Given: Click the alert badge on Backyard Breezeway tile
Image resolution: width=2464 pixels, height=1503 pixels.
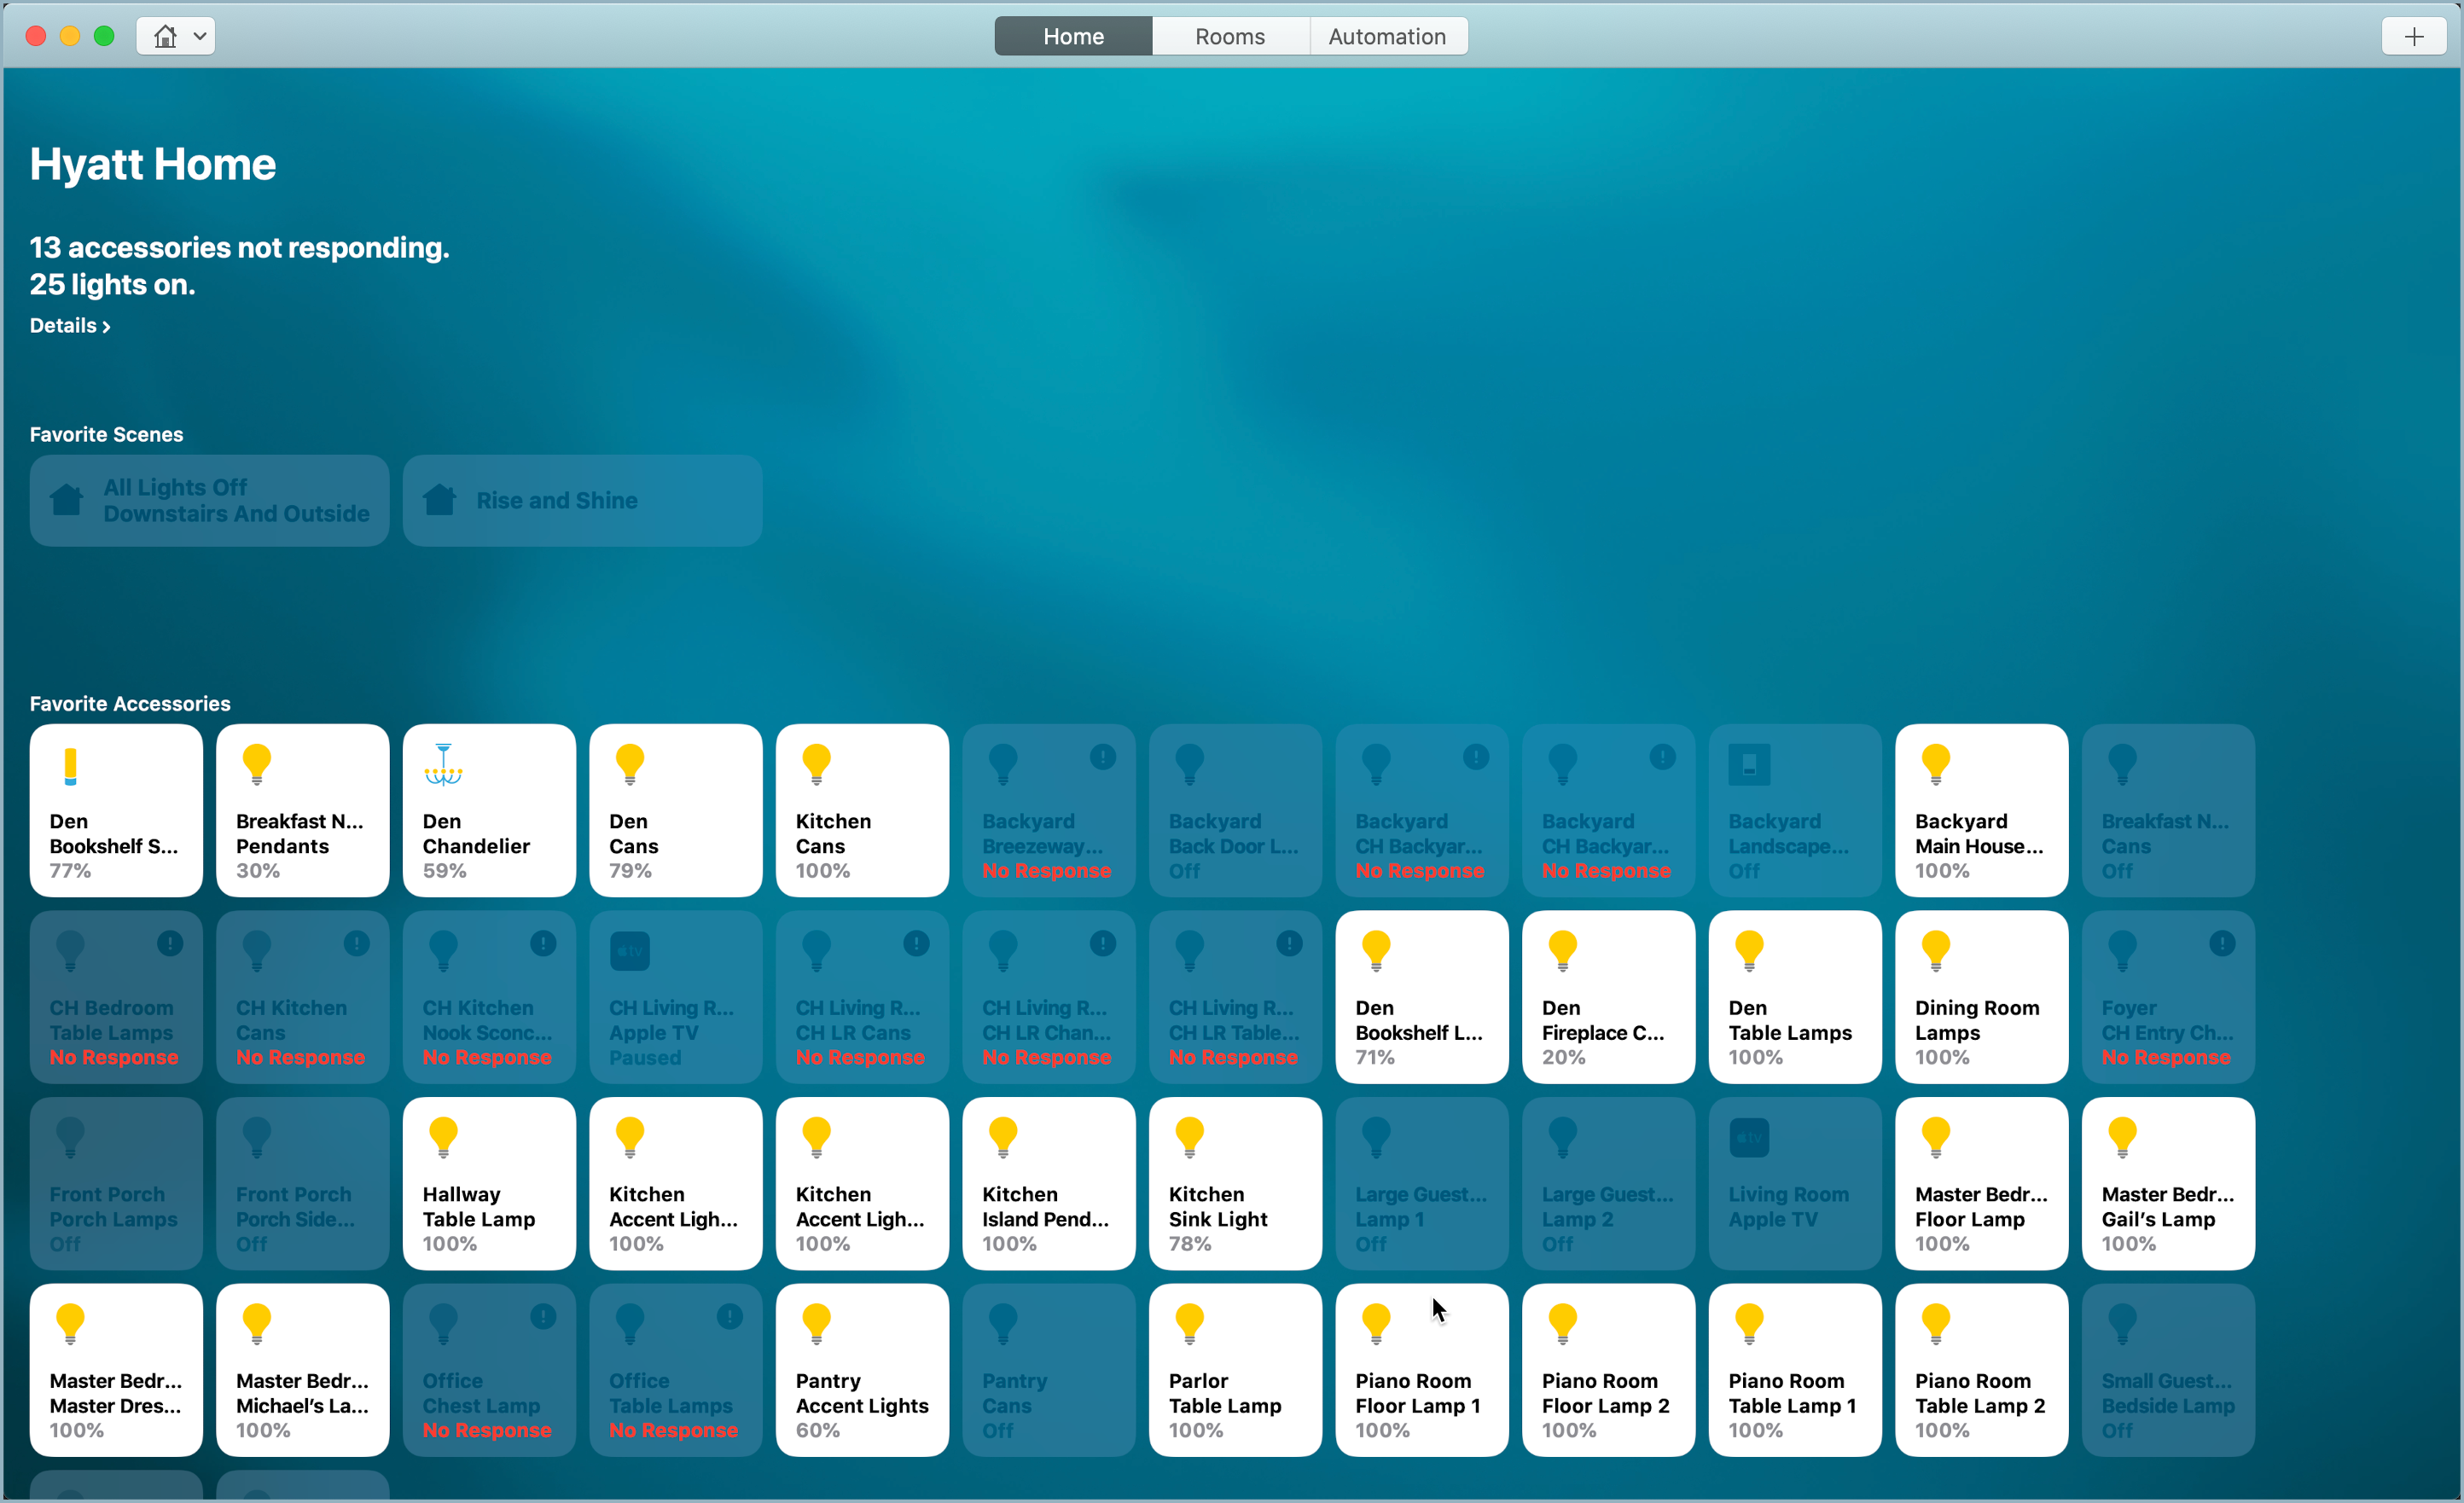Looking at the screenshot, I should pos(1102,757).
